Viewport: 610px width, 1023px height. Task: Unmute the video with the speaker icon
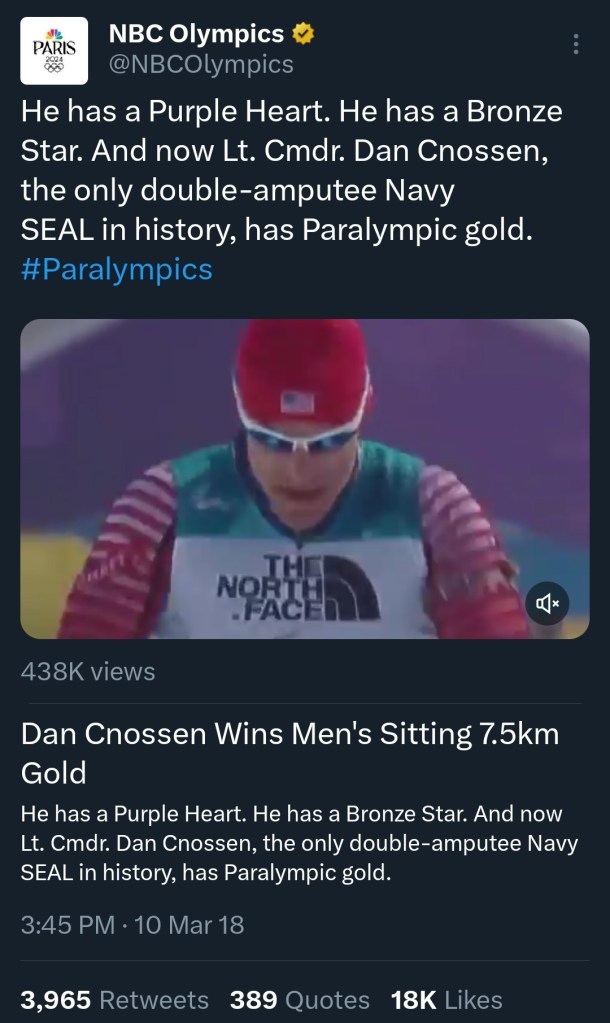pos(547,602)
